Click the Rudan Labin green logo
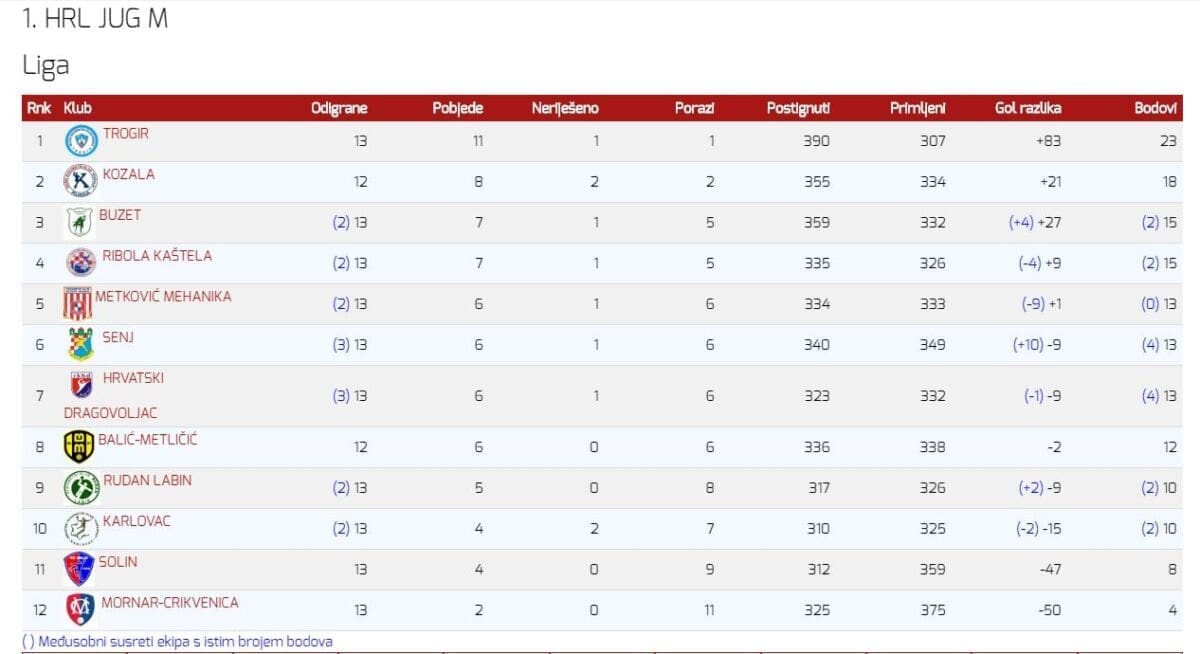The height and width of the screenshot is (654, 1200). click(81, 487)
